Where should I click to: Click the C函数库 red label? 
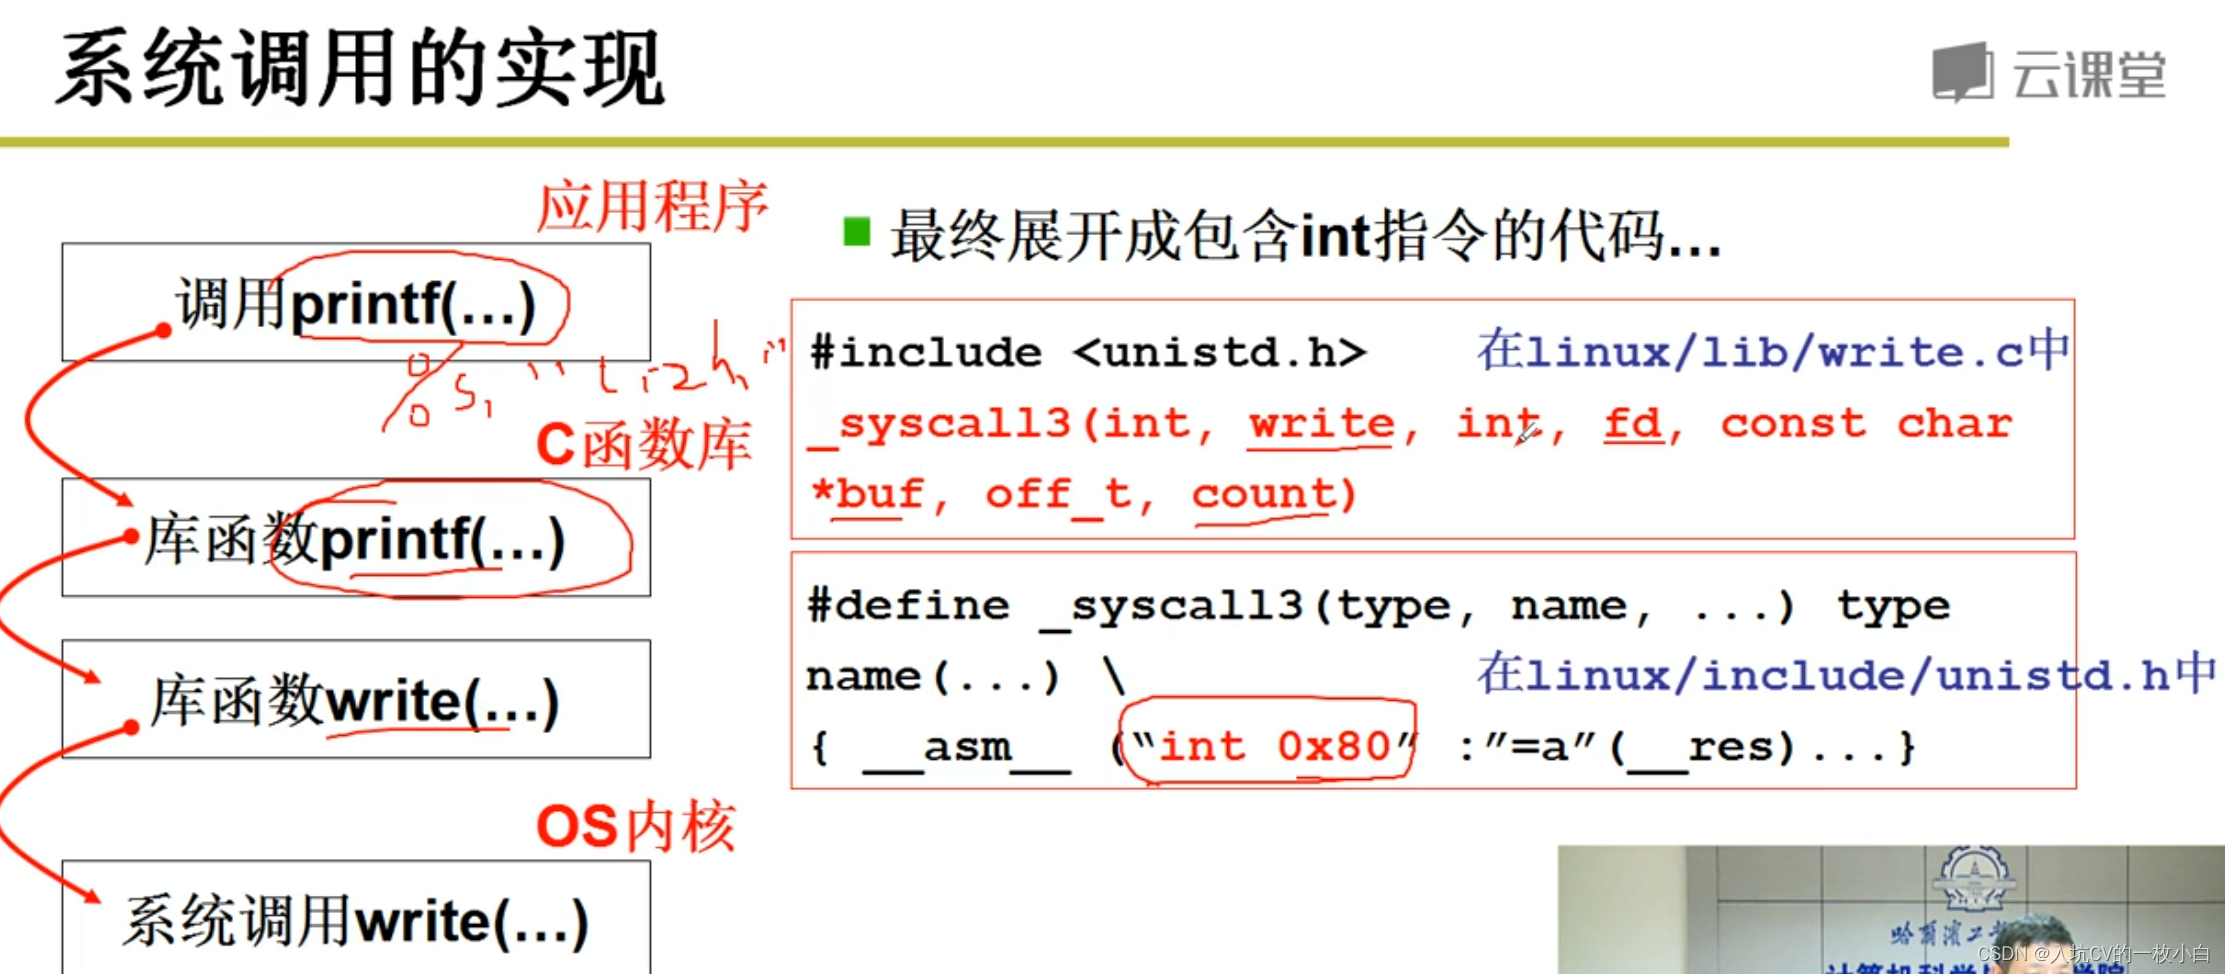click(x=644, y=444)
